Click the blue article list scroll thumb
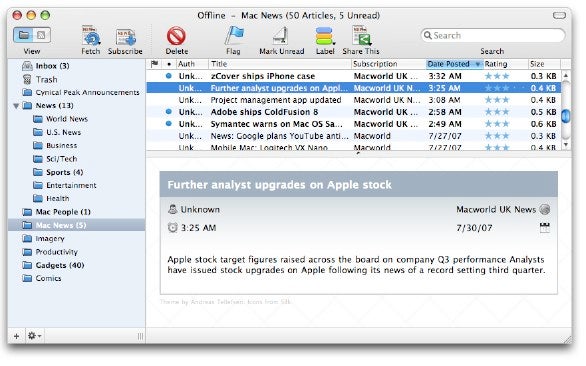Viewport: 586px width, 366px height. click(x=566, y=116)
